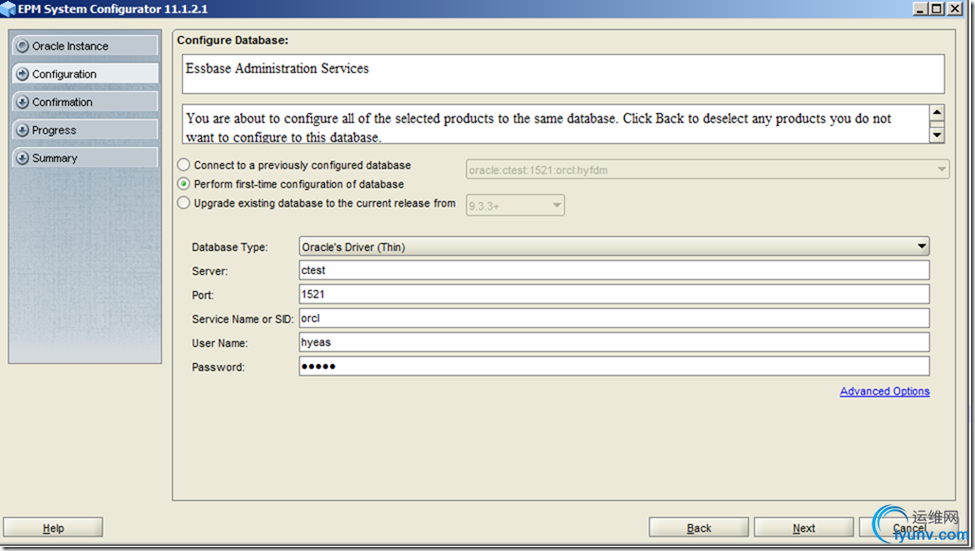Image resolution: width=975 pixels, height=551 pixels.
Task: Click the Summary step icon
Action: [x=22, y=158]
